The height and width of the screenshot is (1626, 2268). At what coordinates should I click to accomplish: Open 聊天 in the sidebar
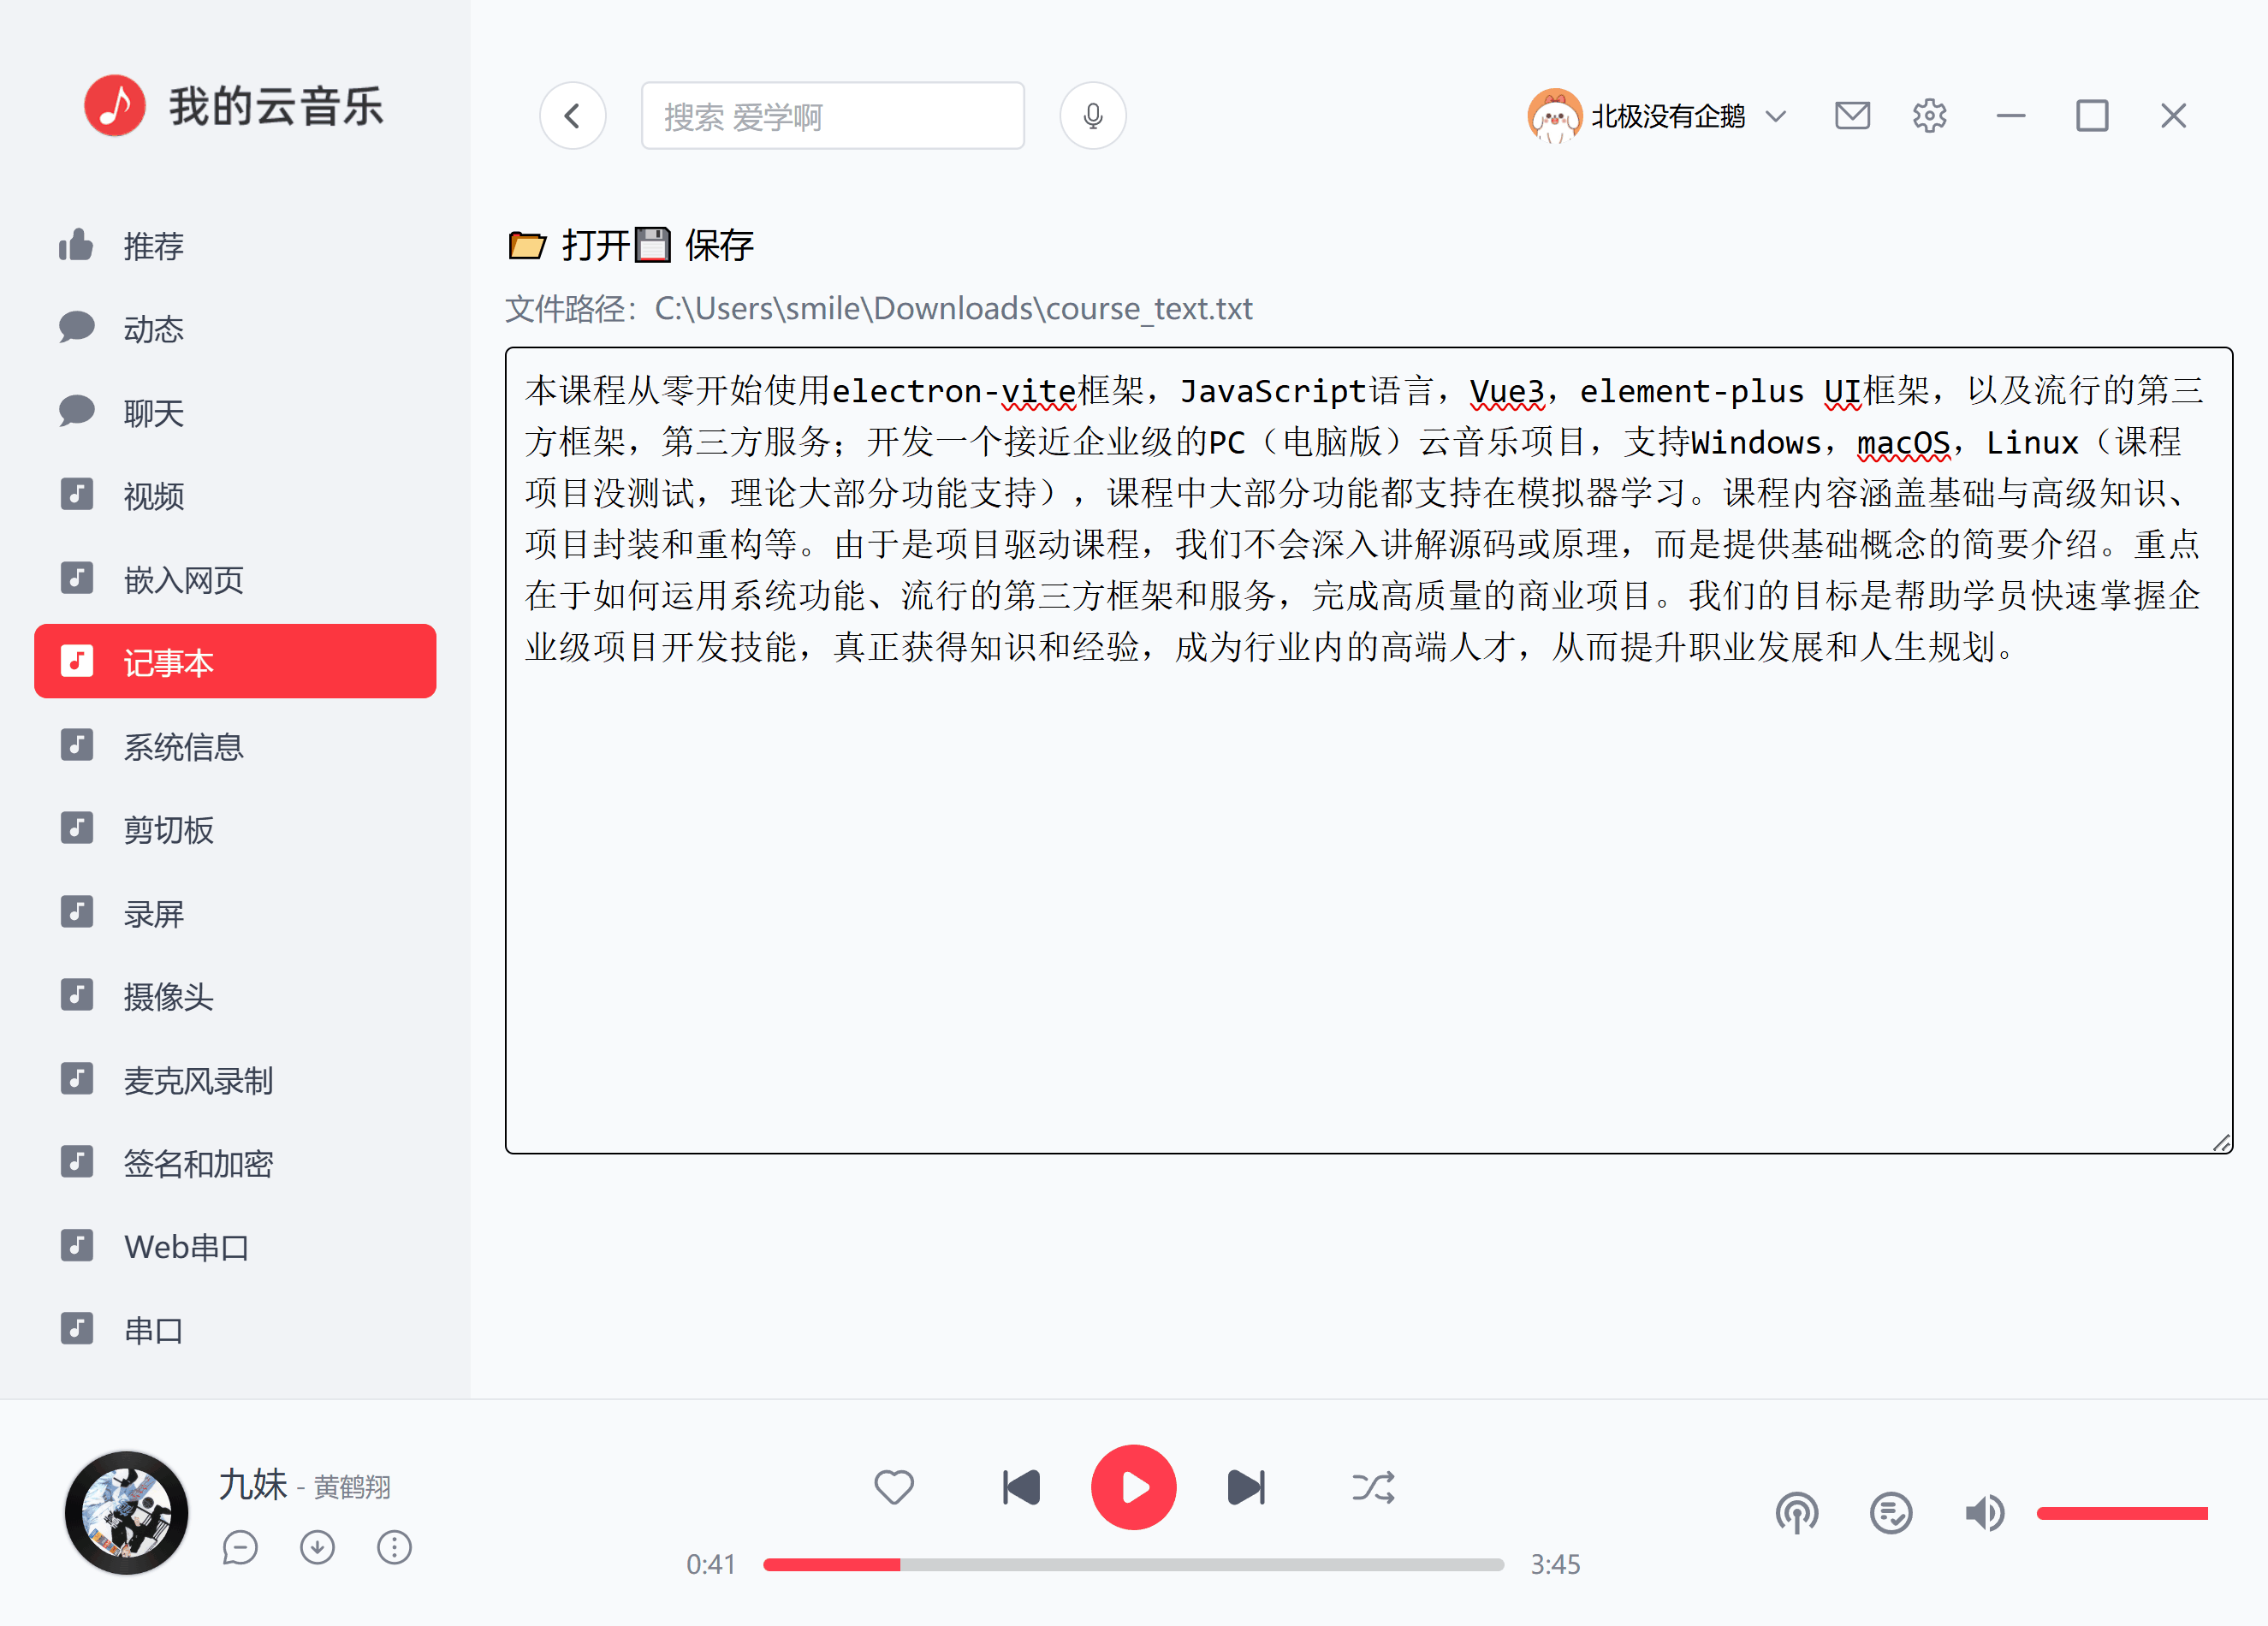(x=235, y=412)
